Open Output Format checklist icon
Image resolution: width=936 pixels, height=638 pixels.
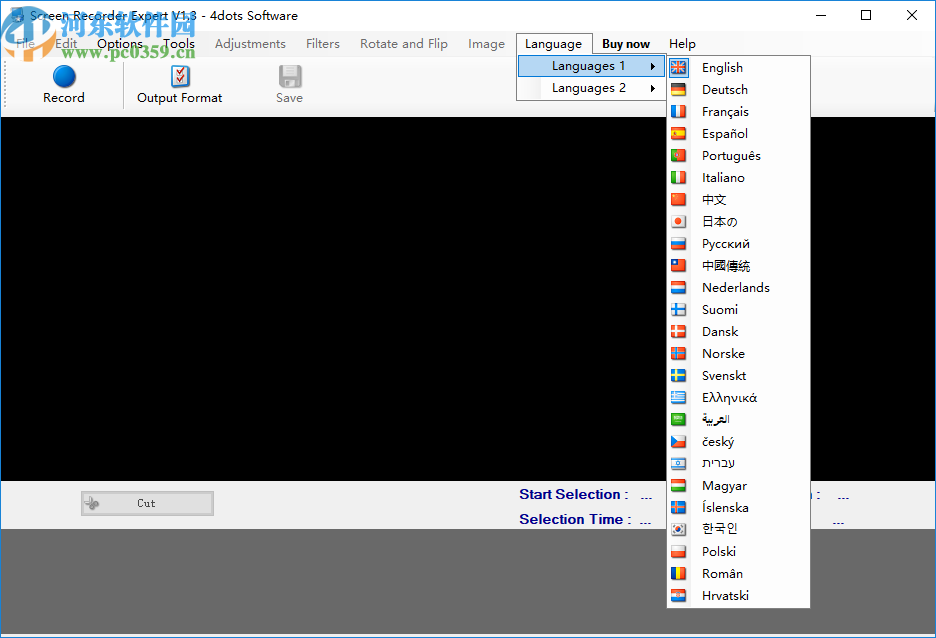click(x=180, y=76)
